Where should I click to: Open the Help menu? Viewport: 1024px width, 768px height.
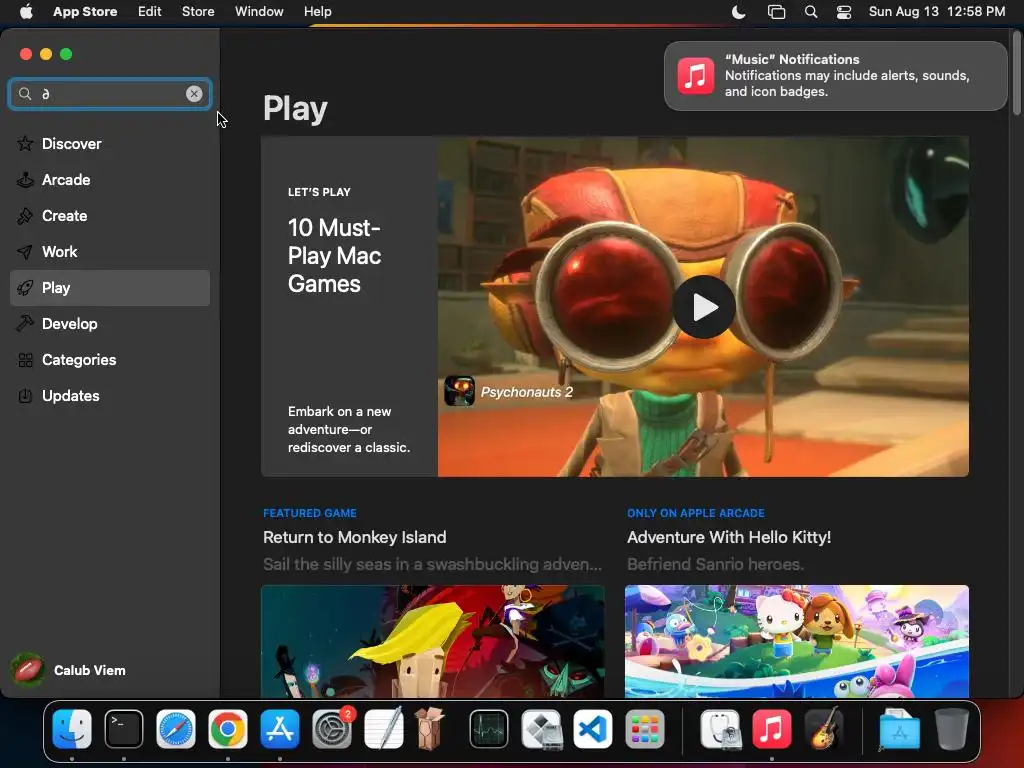[x=317, y=12]
